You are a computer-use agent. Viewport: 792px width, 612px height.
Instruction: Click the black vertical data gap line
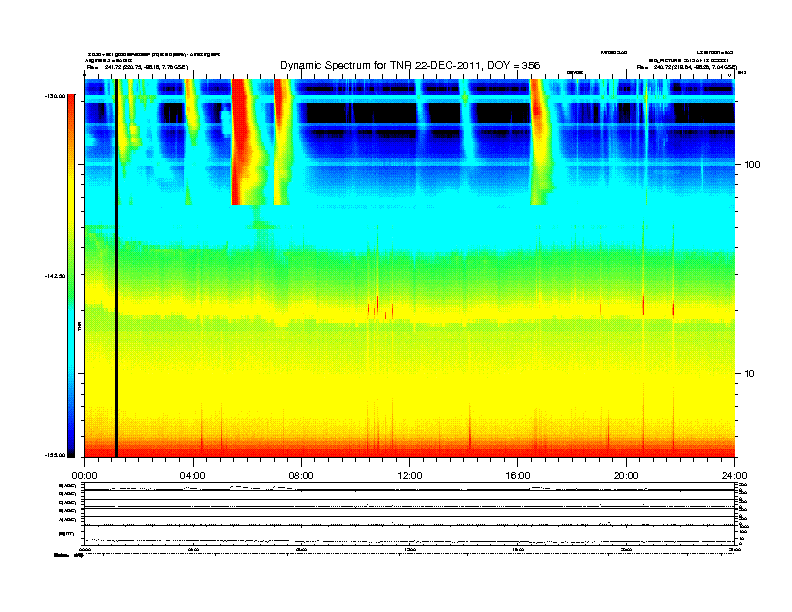point(116,268)
